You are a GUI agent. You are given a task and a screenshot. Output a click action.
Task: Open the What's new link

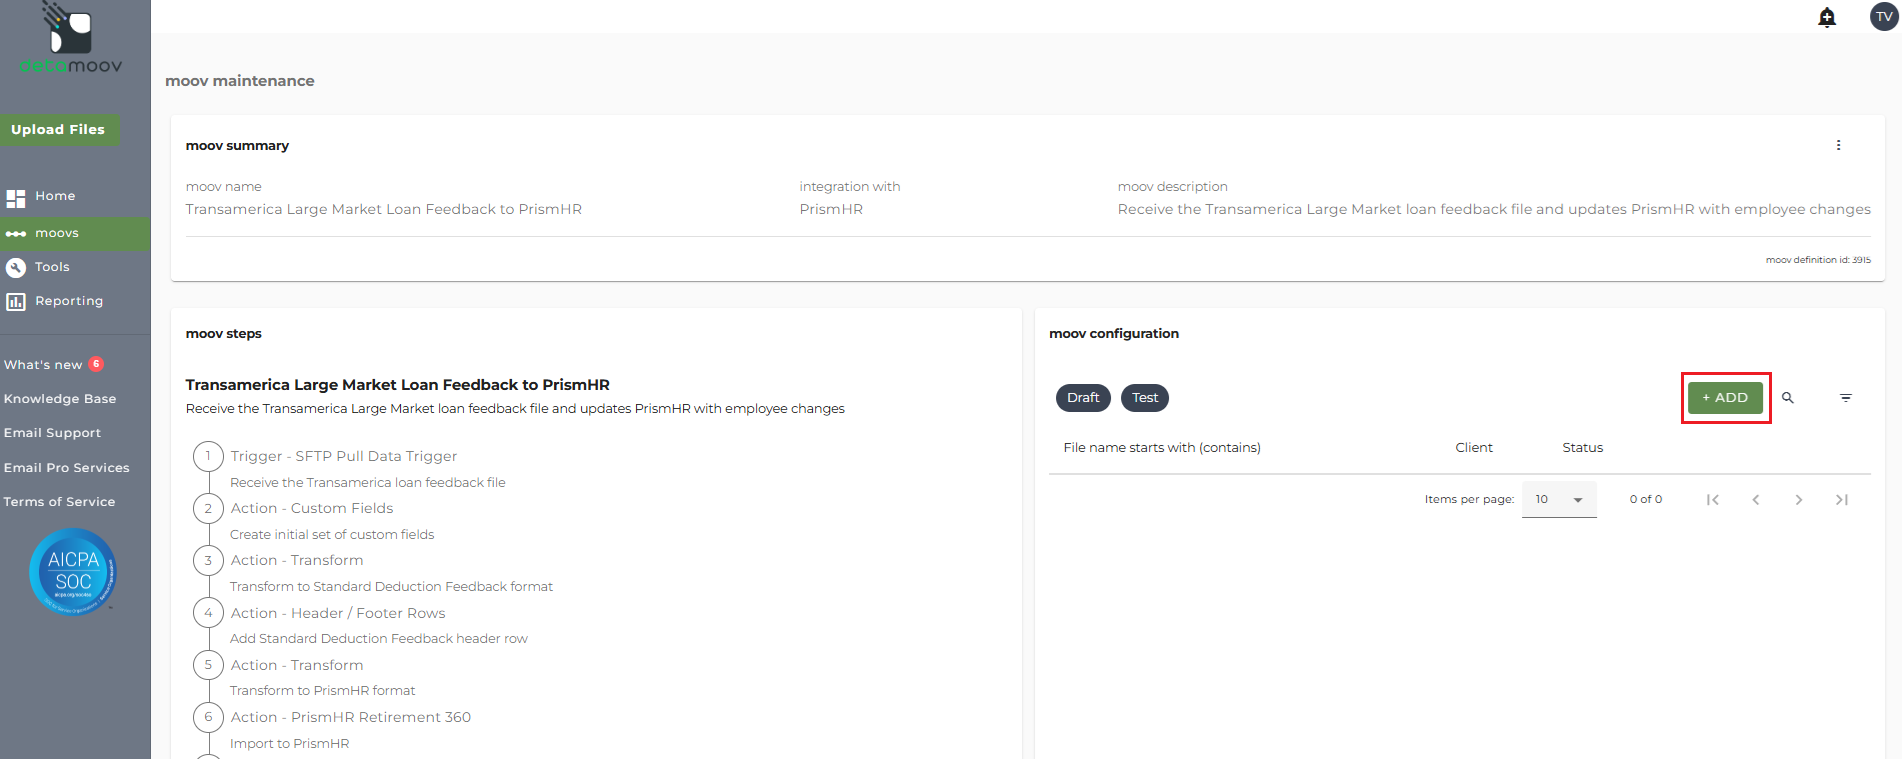point(43,365)
